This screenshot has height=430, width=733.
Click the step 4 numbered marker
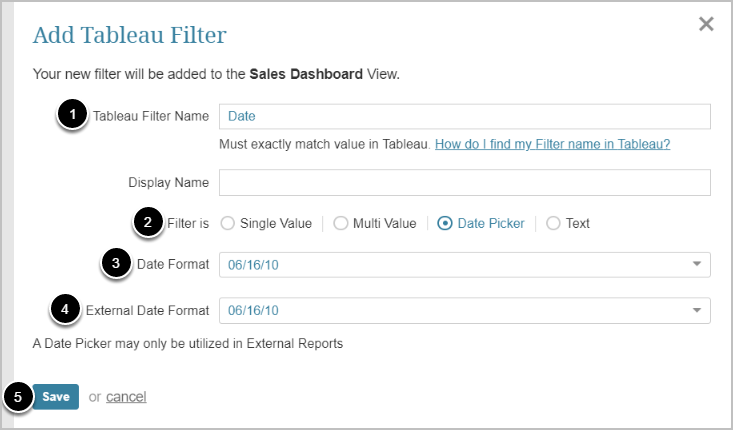[x=65, y=310]
